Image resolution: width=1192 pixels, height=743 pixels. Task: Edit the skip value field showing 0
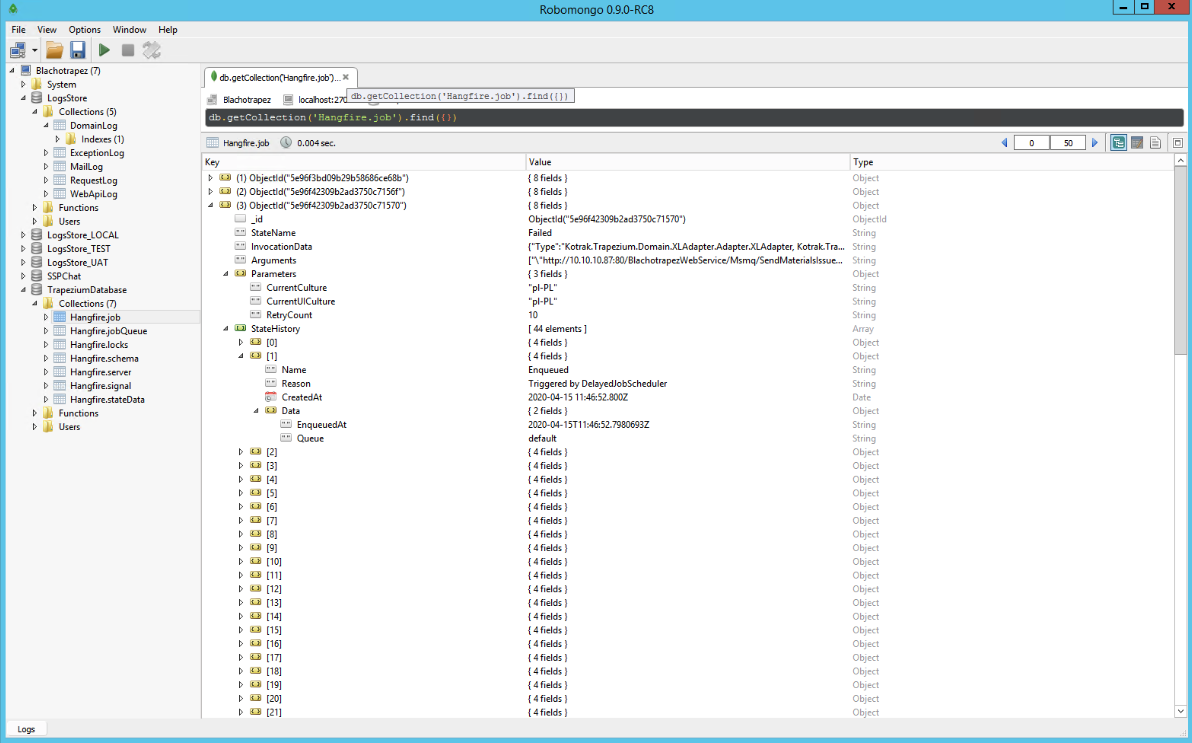pyautogui.click(x=1032, y=143)
